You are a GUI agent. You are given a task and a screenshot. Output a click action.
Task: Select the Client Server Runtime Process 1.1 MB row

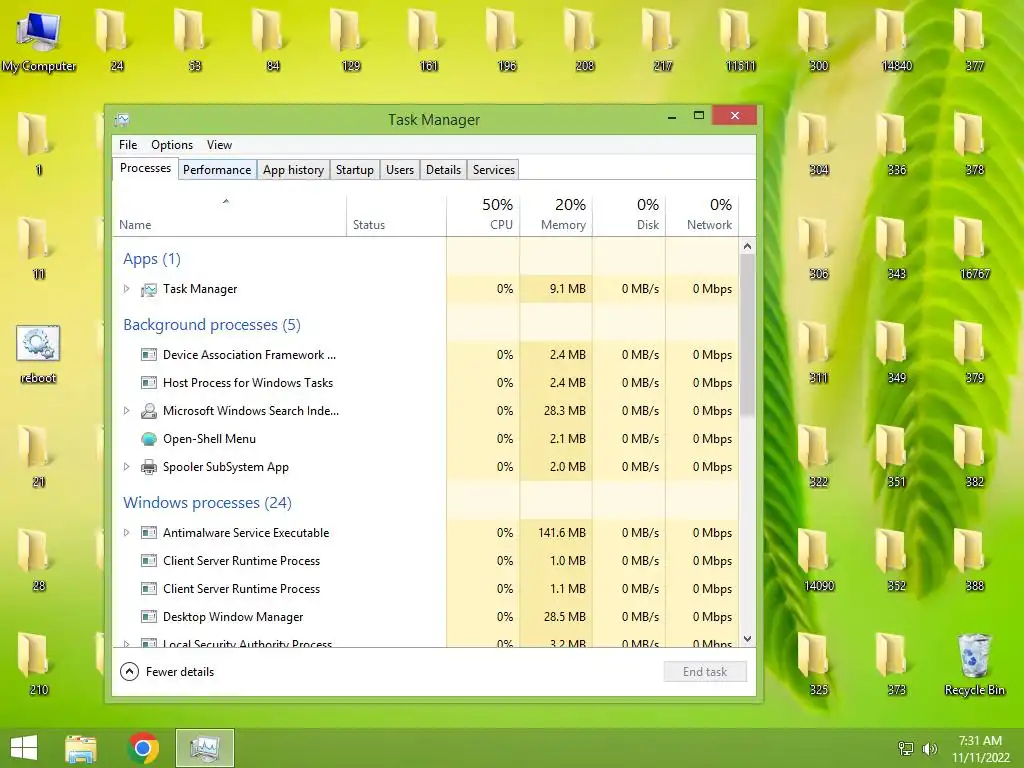426,589
